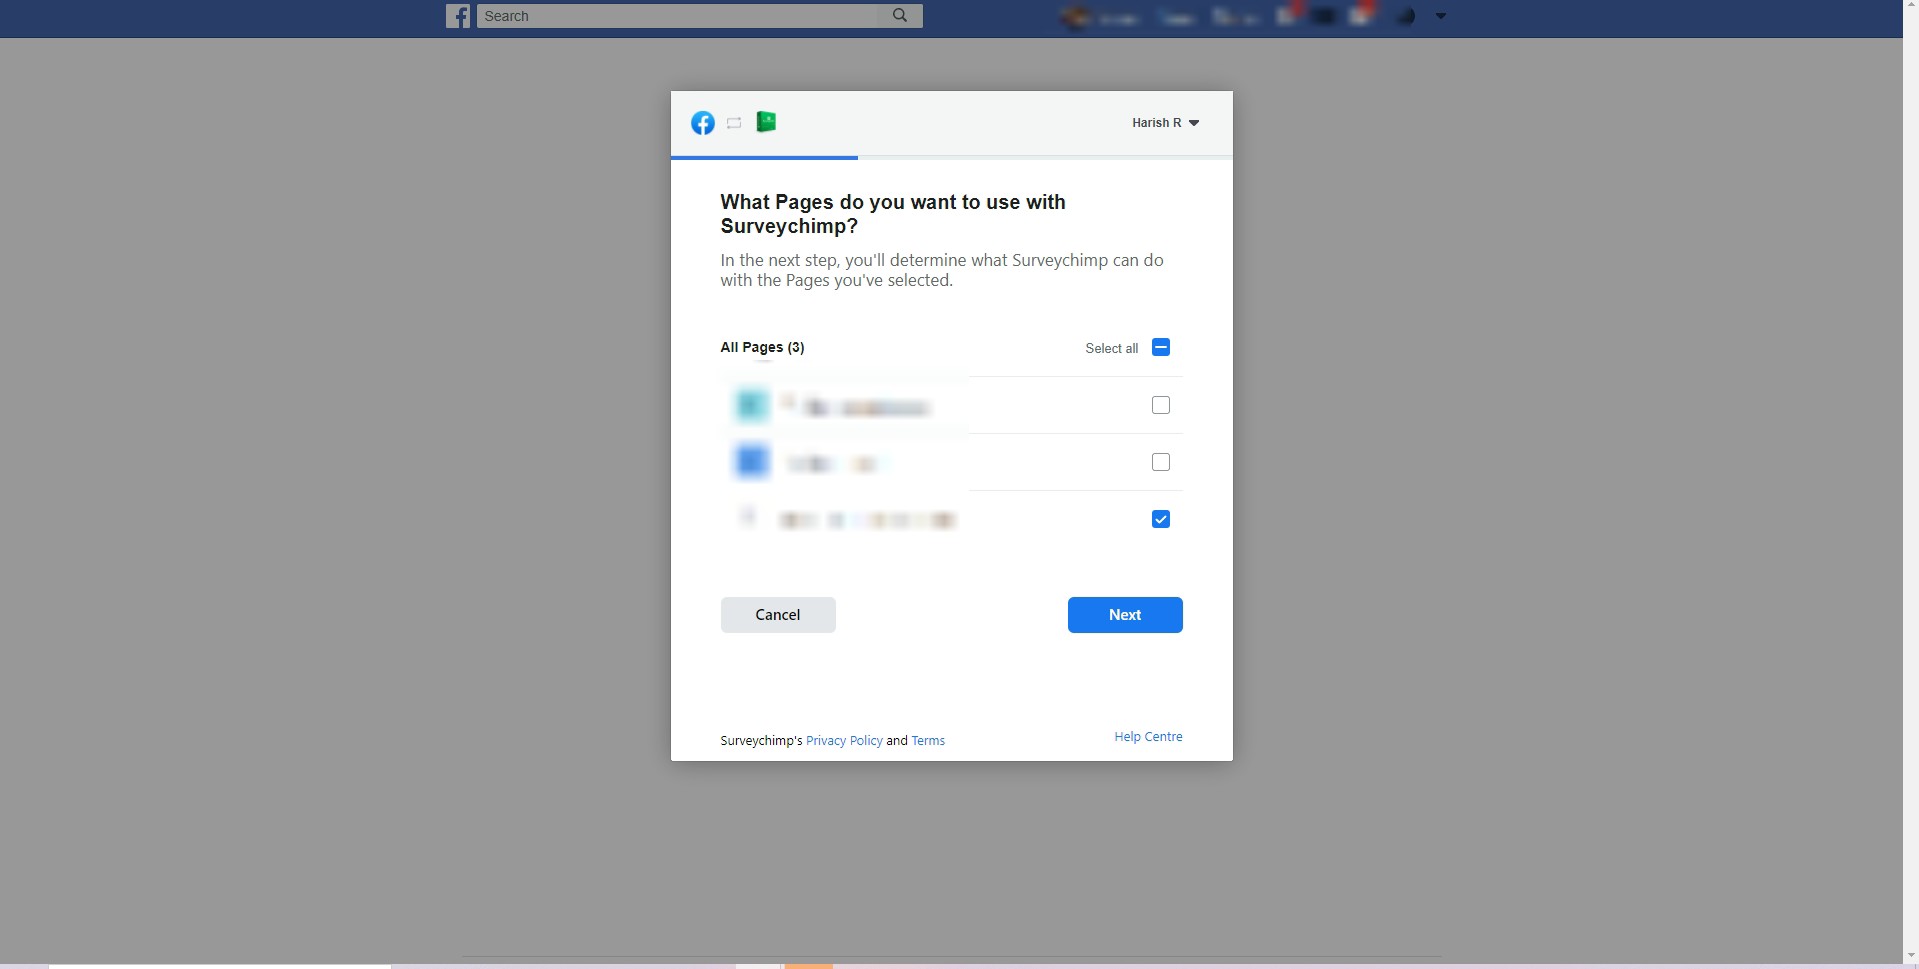Open the Harish R account dropdown
The width and height of the screenshot is (1919, 969).
1165,122
